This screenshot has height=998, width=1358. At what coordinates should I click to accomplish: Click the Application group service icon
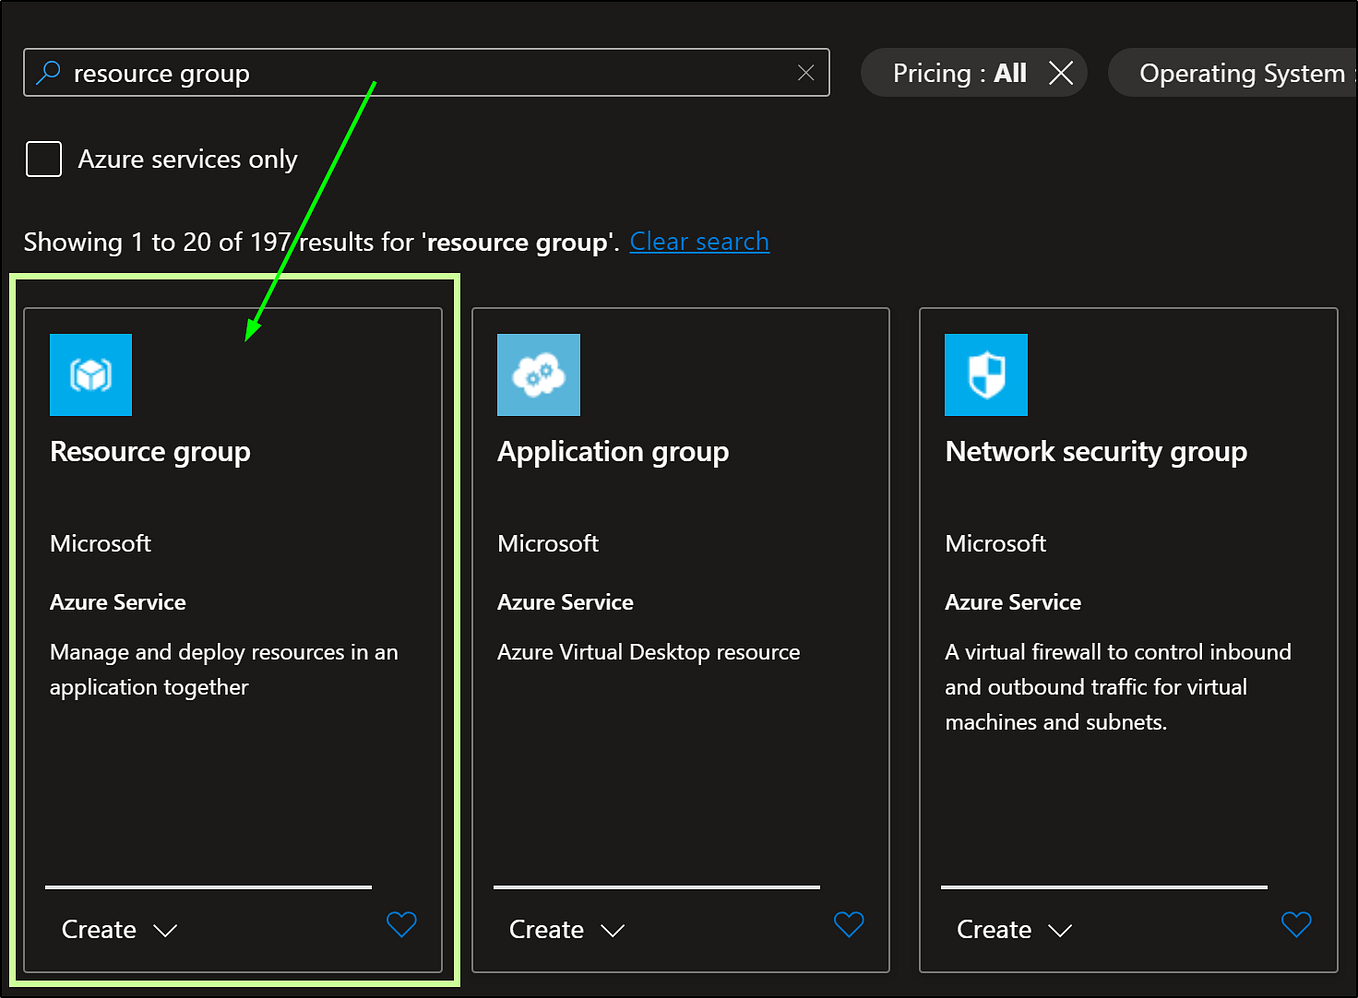(538, 374)
